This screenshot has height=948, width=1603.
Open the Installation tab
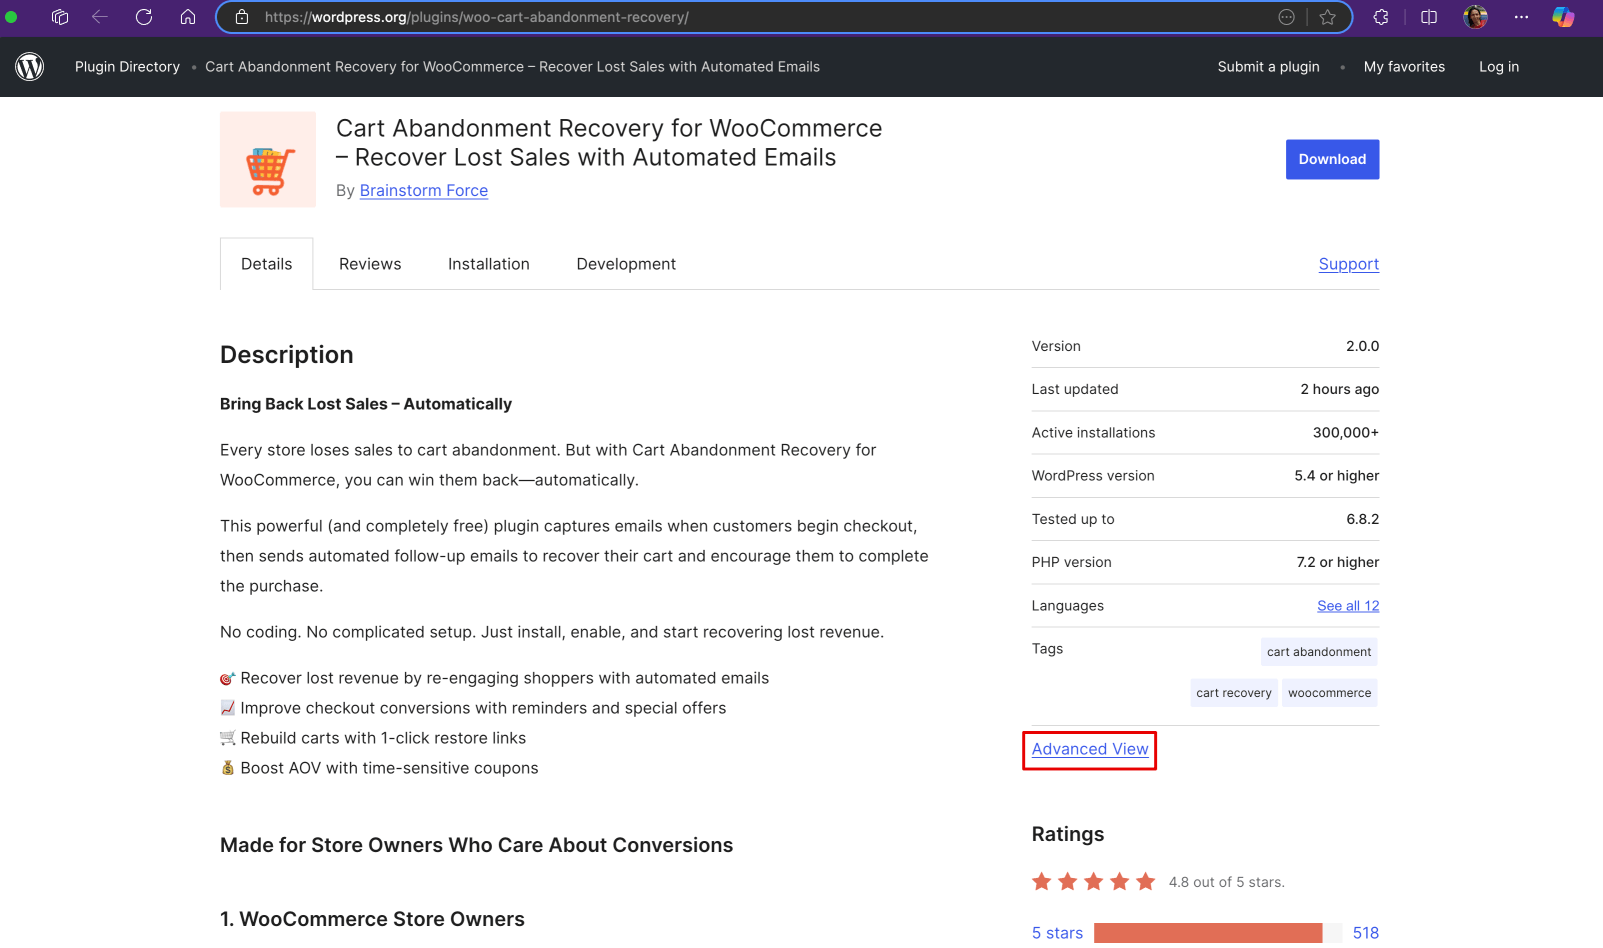[x=489, y=264]
